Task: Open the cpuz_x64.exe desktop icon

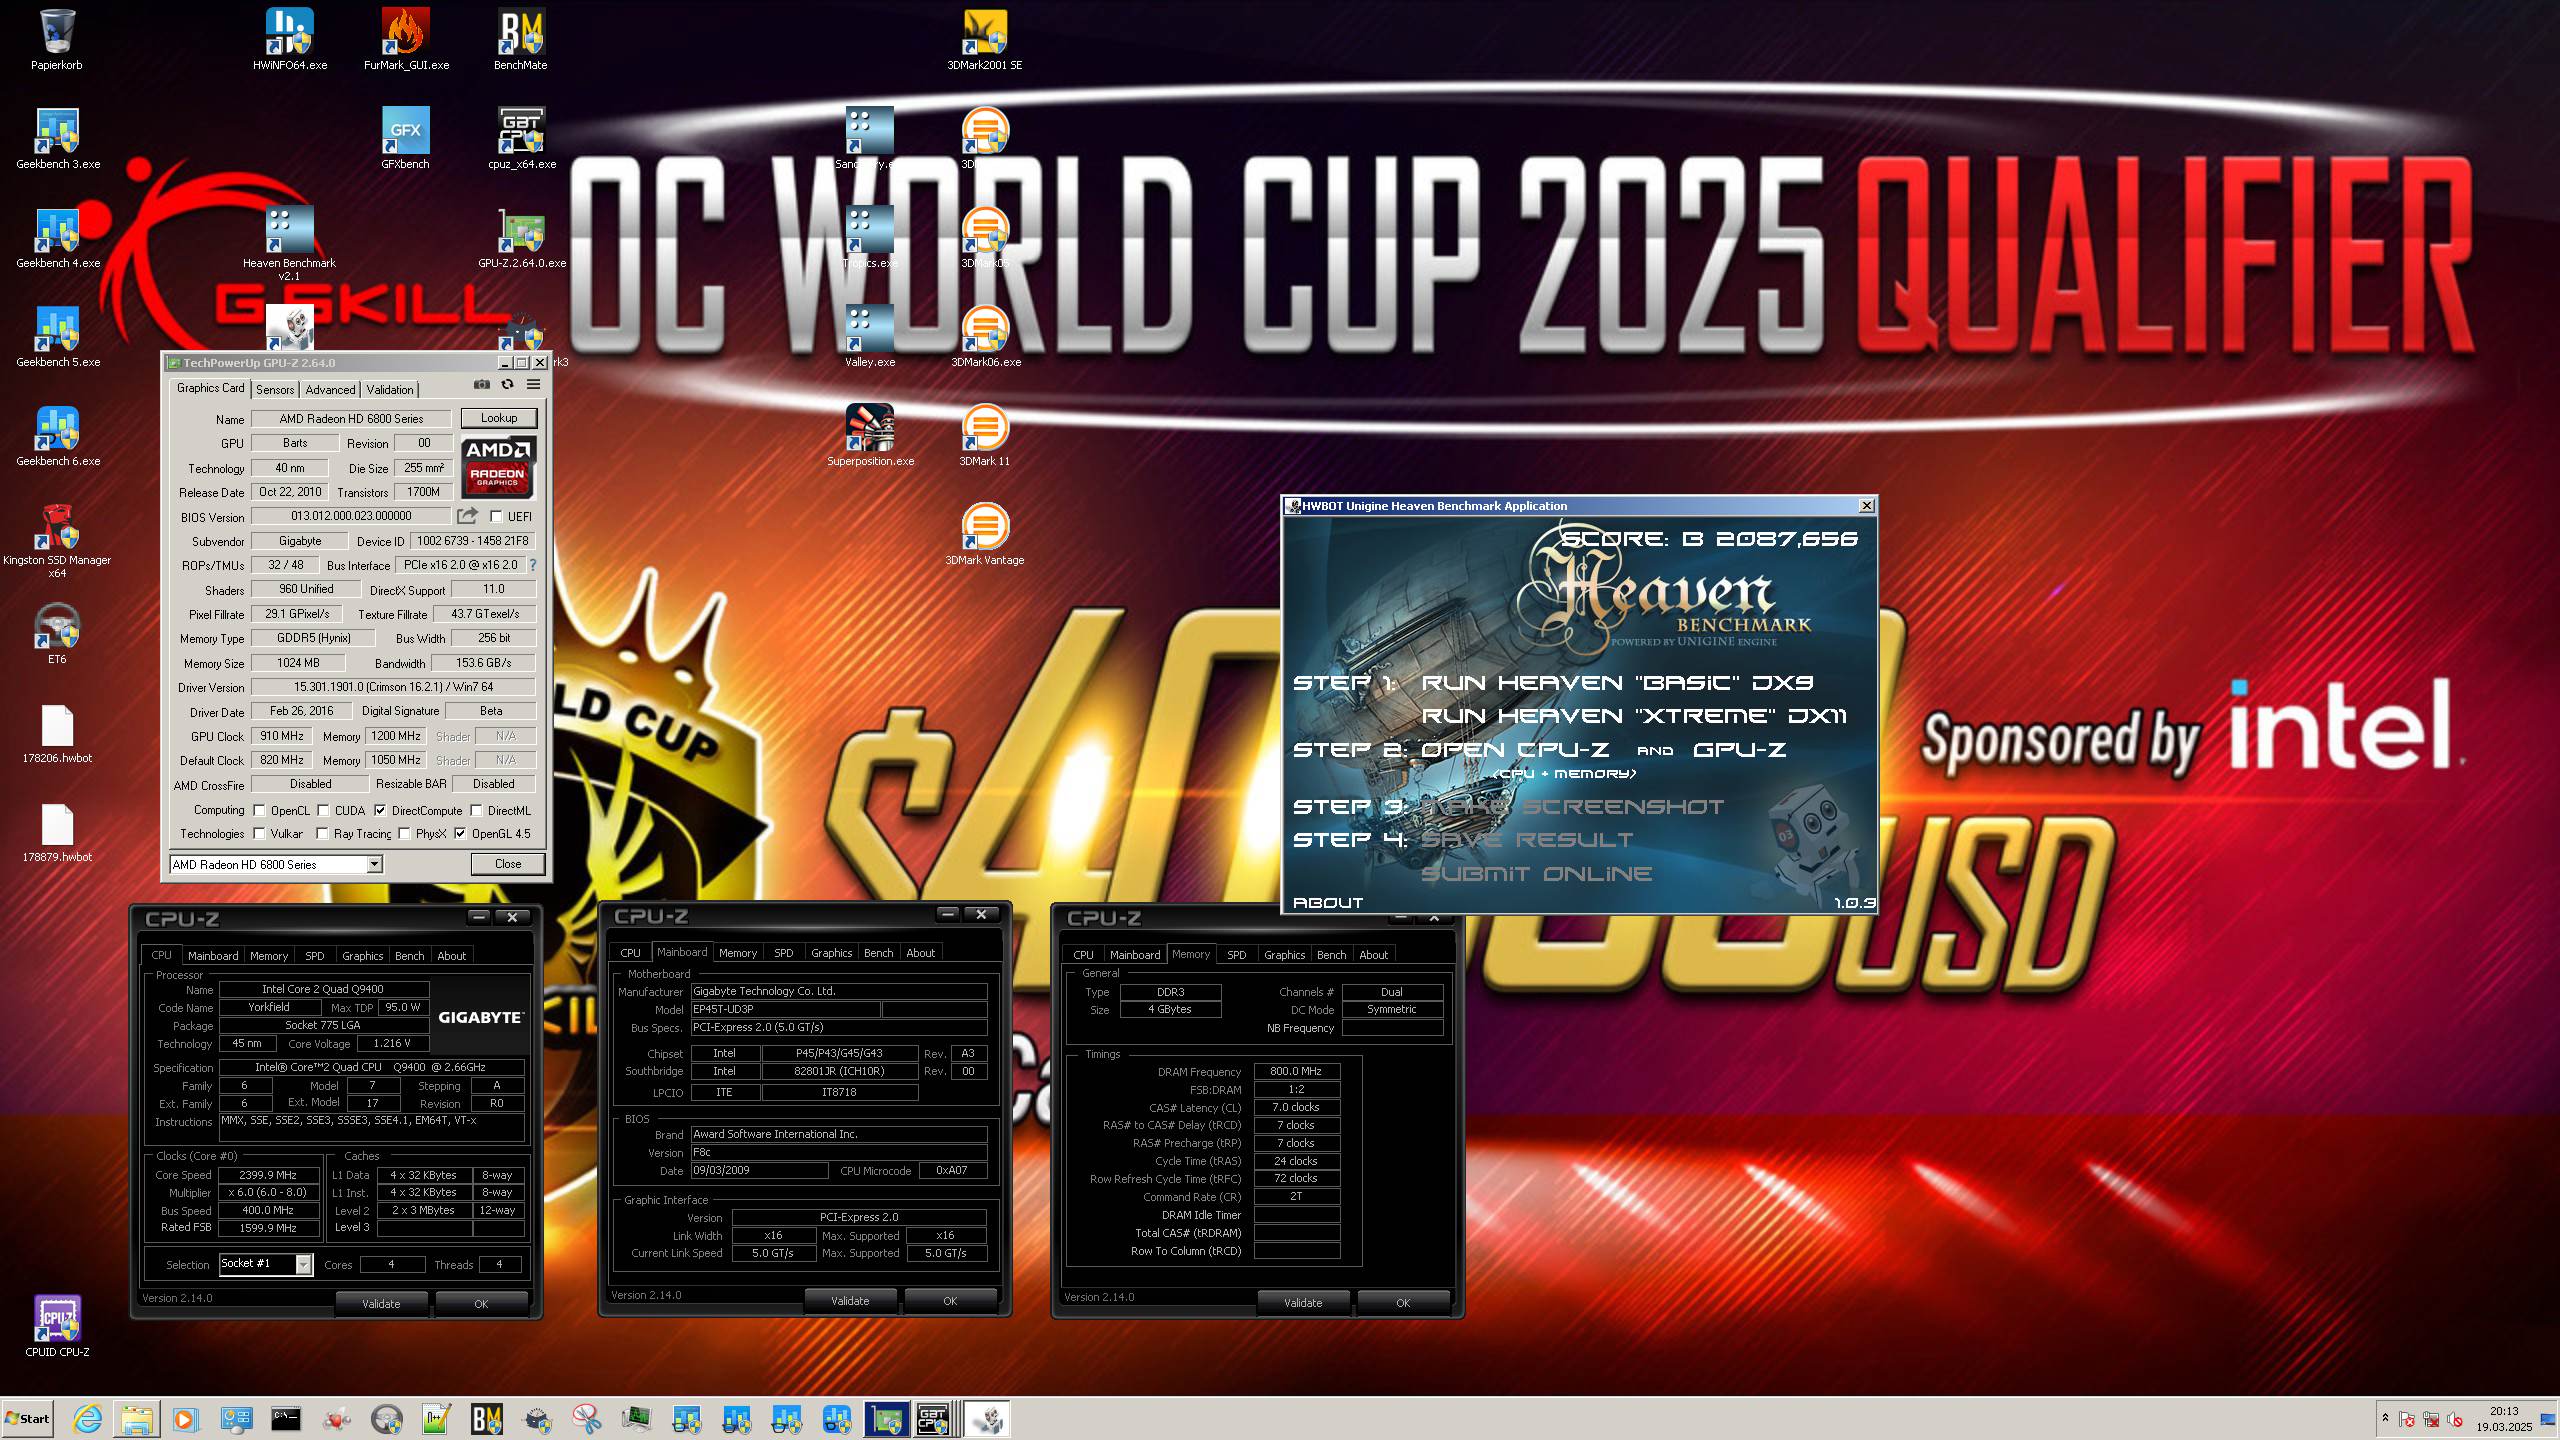Action: [x=521, y=138]
